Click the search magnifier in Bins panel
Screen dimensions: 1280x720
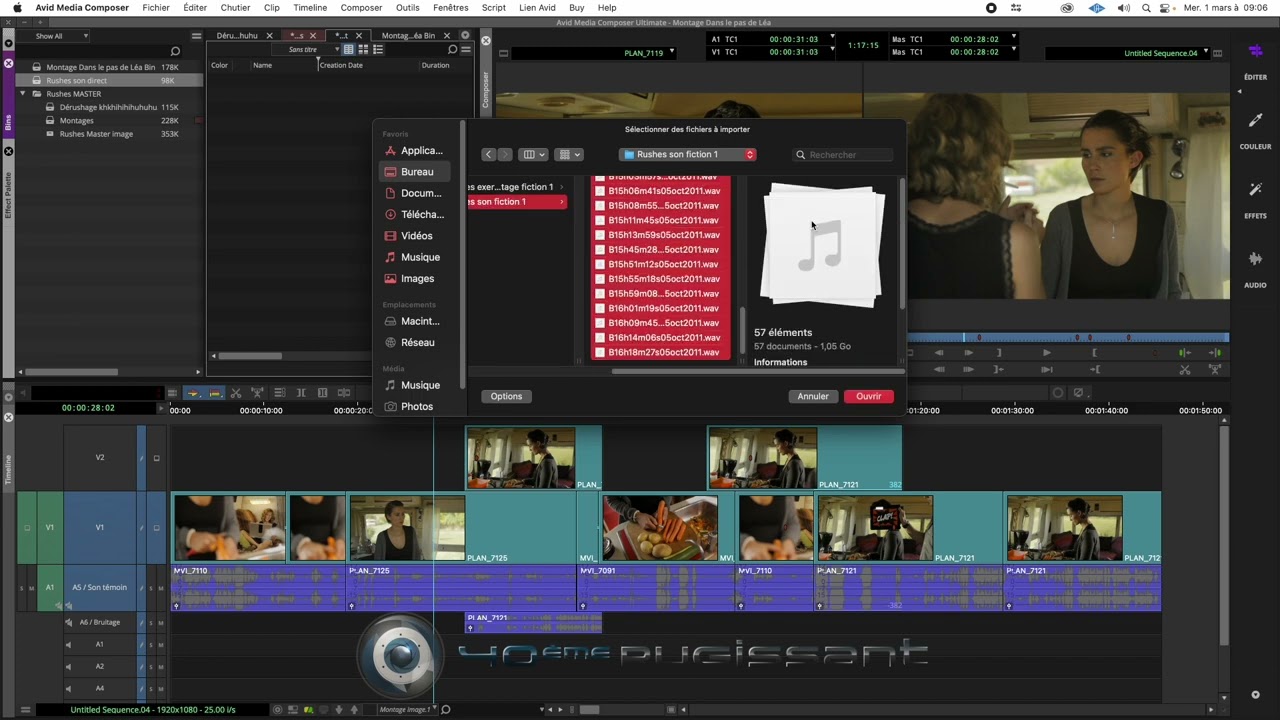coord(175,51)
